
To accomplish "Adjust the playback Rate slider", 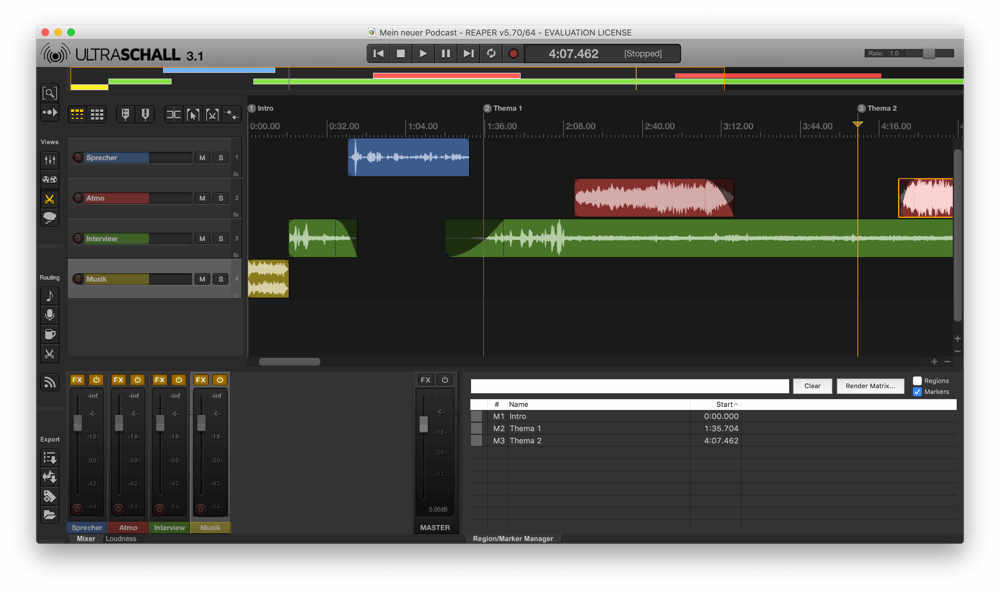I will point(929,54).
